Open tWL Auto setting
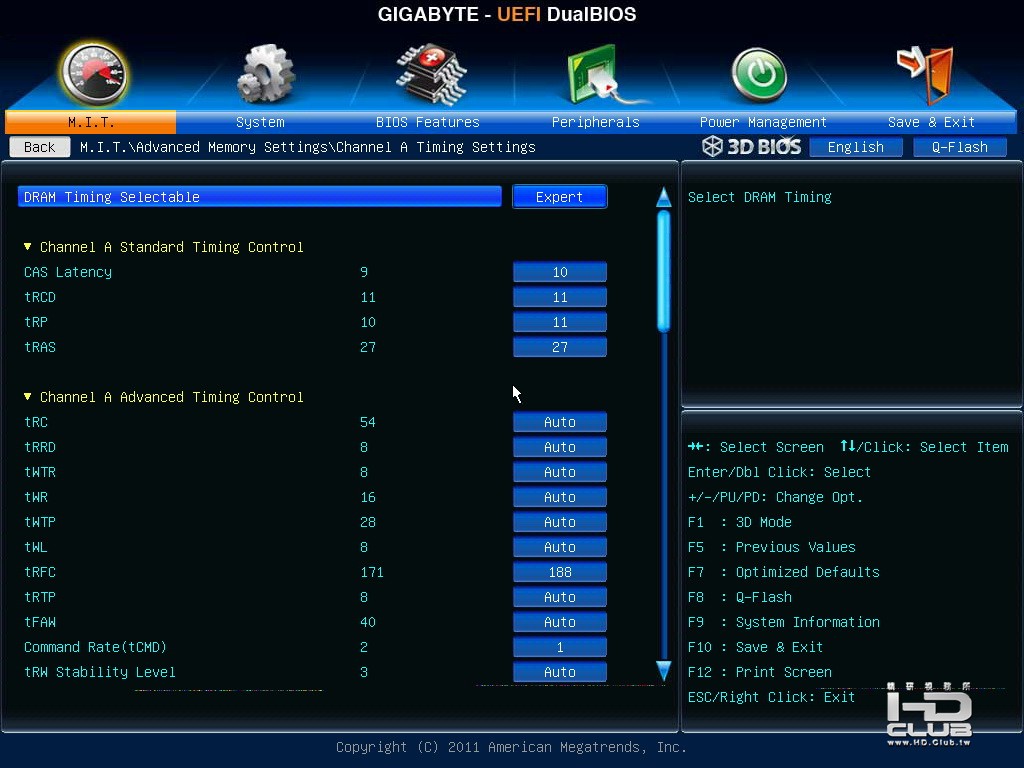 point(560,547)
